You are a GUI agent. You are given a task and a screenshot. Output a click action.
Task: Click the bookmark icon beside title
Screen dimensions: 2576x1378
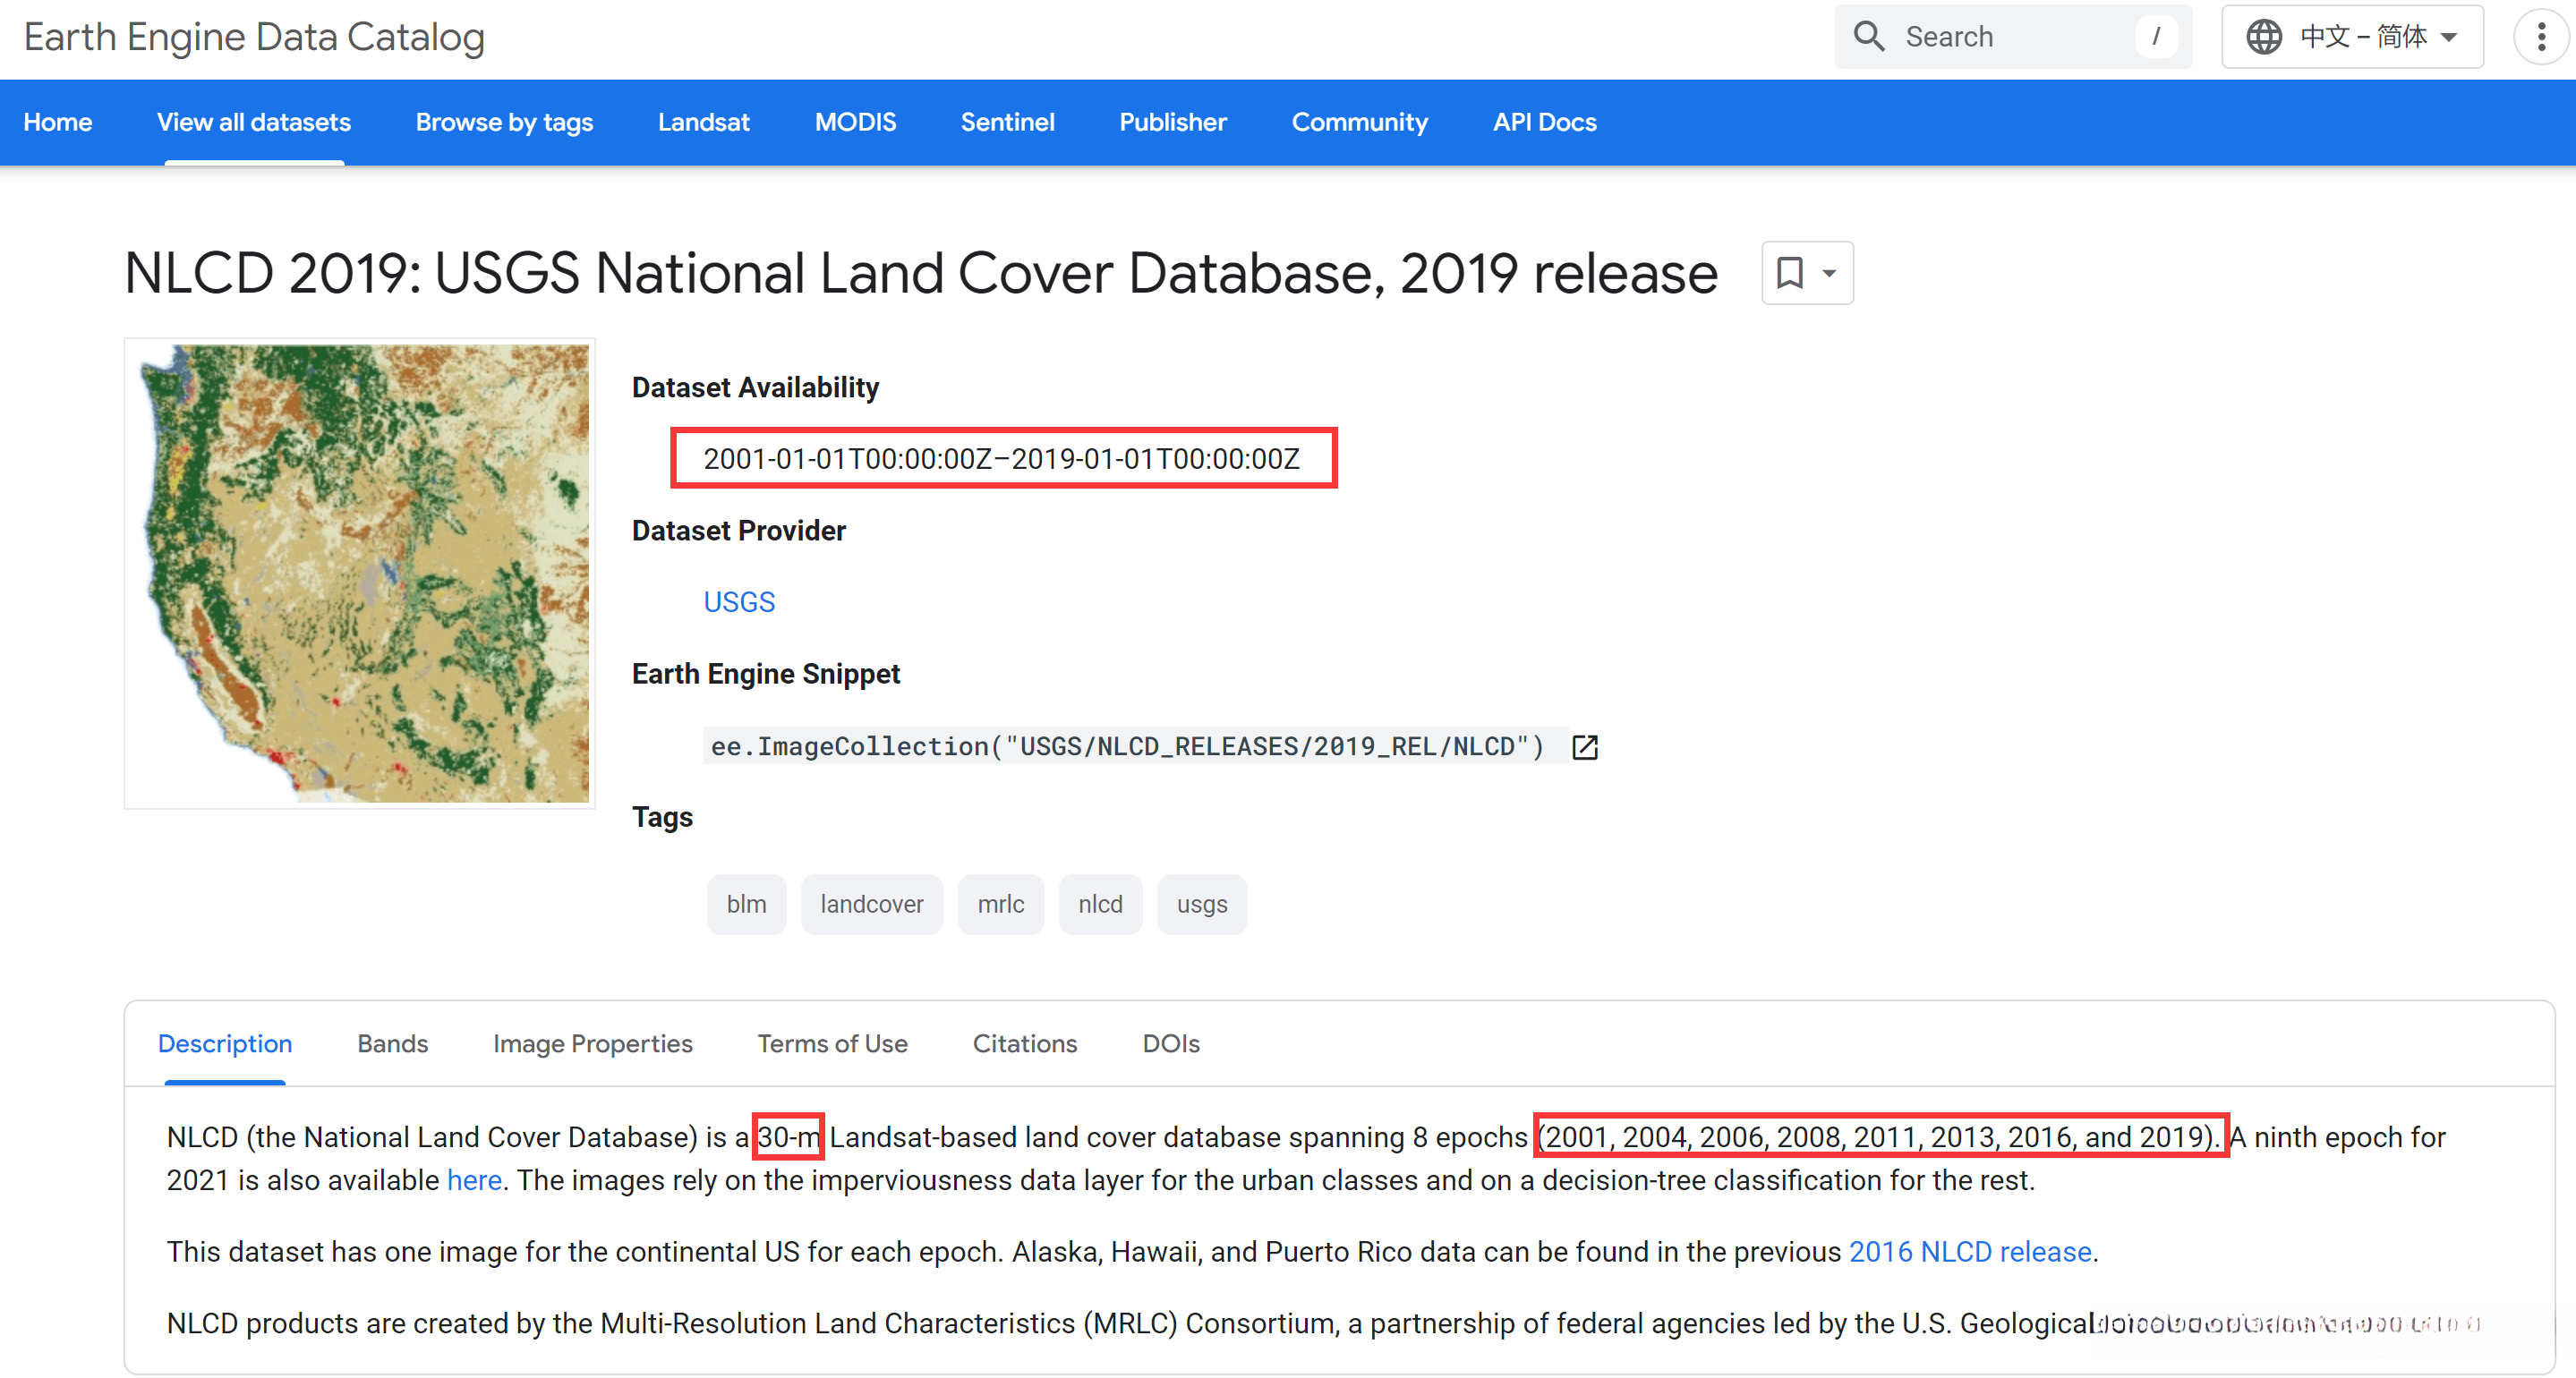click(x=1789, y=273)
